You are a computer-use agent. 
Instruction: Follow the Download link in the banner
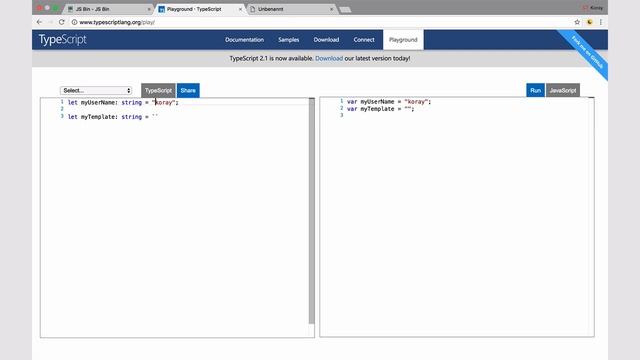(329, 58)
